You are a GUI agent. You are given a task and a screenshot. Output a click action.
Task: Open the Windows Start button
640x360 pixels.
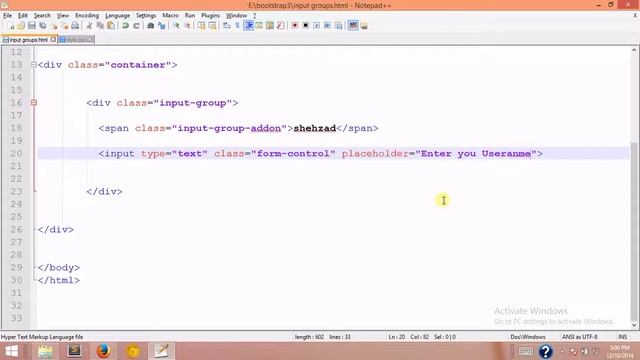click(x=12, y=351)
